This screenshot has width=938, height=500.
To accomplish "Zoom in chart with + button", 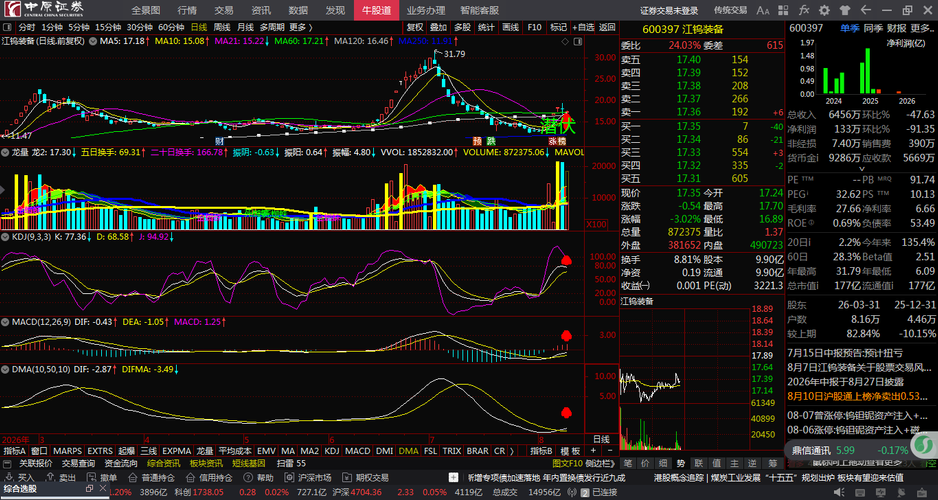I will 593,450.
